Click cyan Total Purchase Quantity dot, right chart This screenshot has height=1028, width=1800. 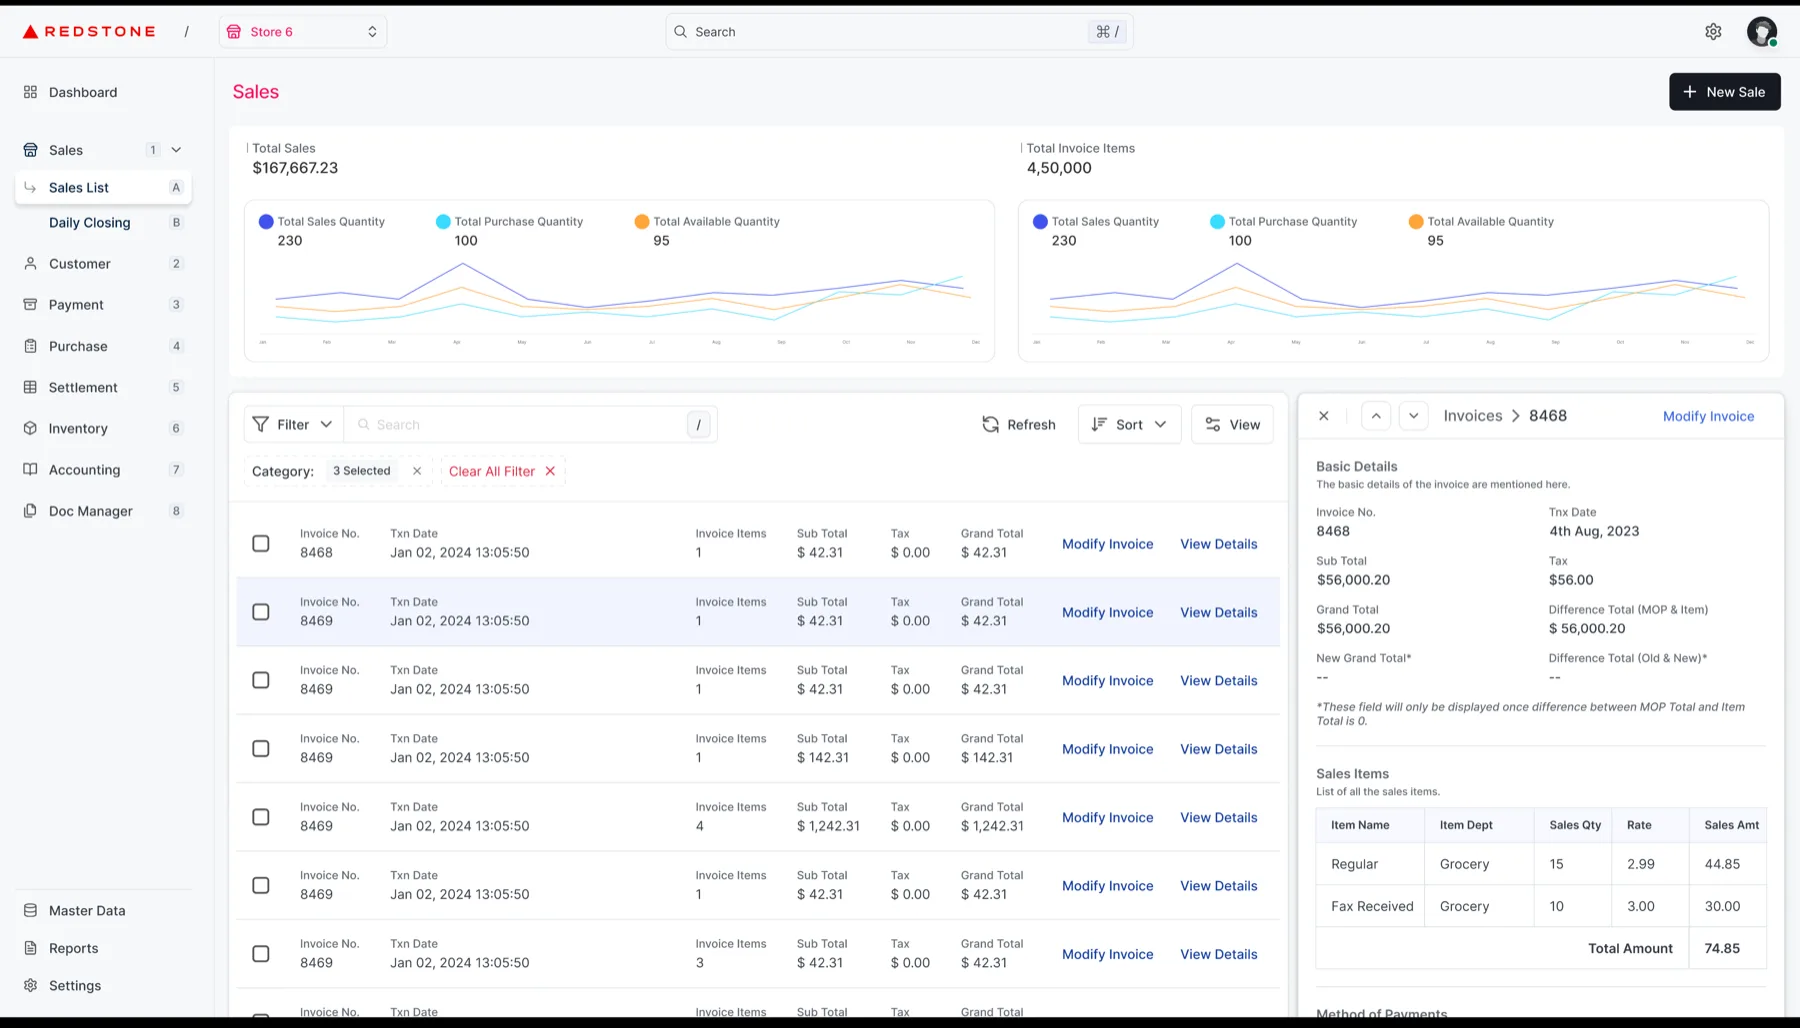coord(1217,222)
